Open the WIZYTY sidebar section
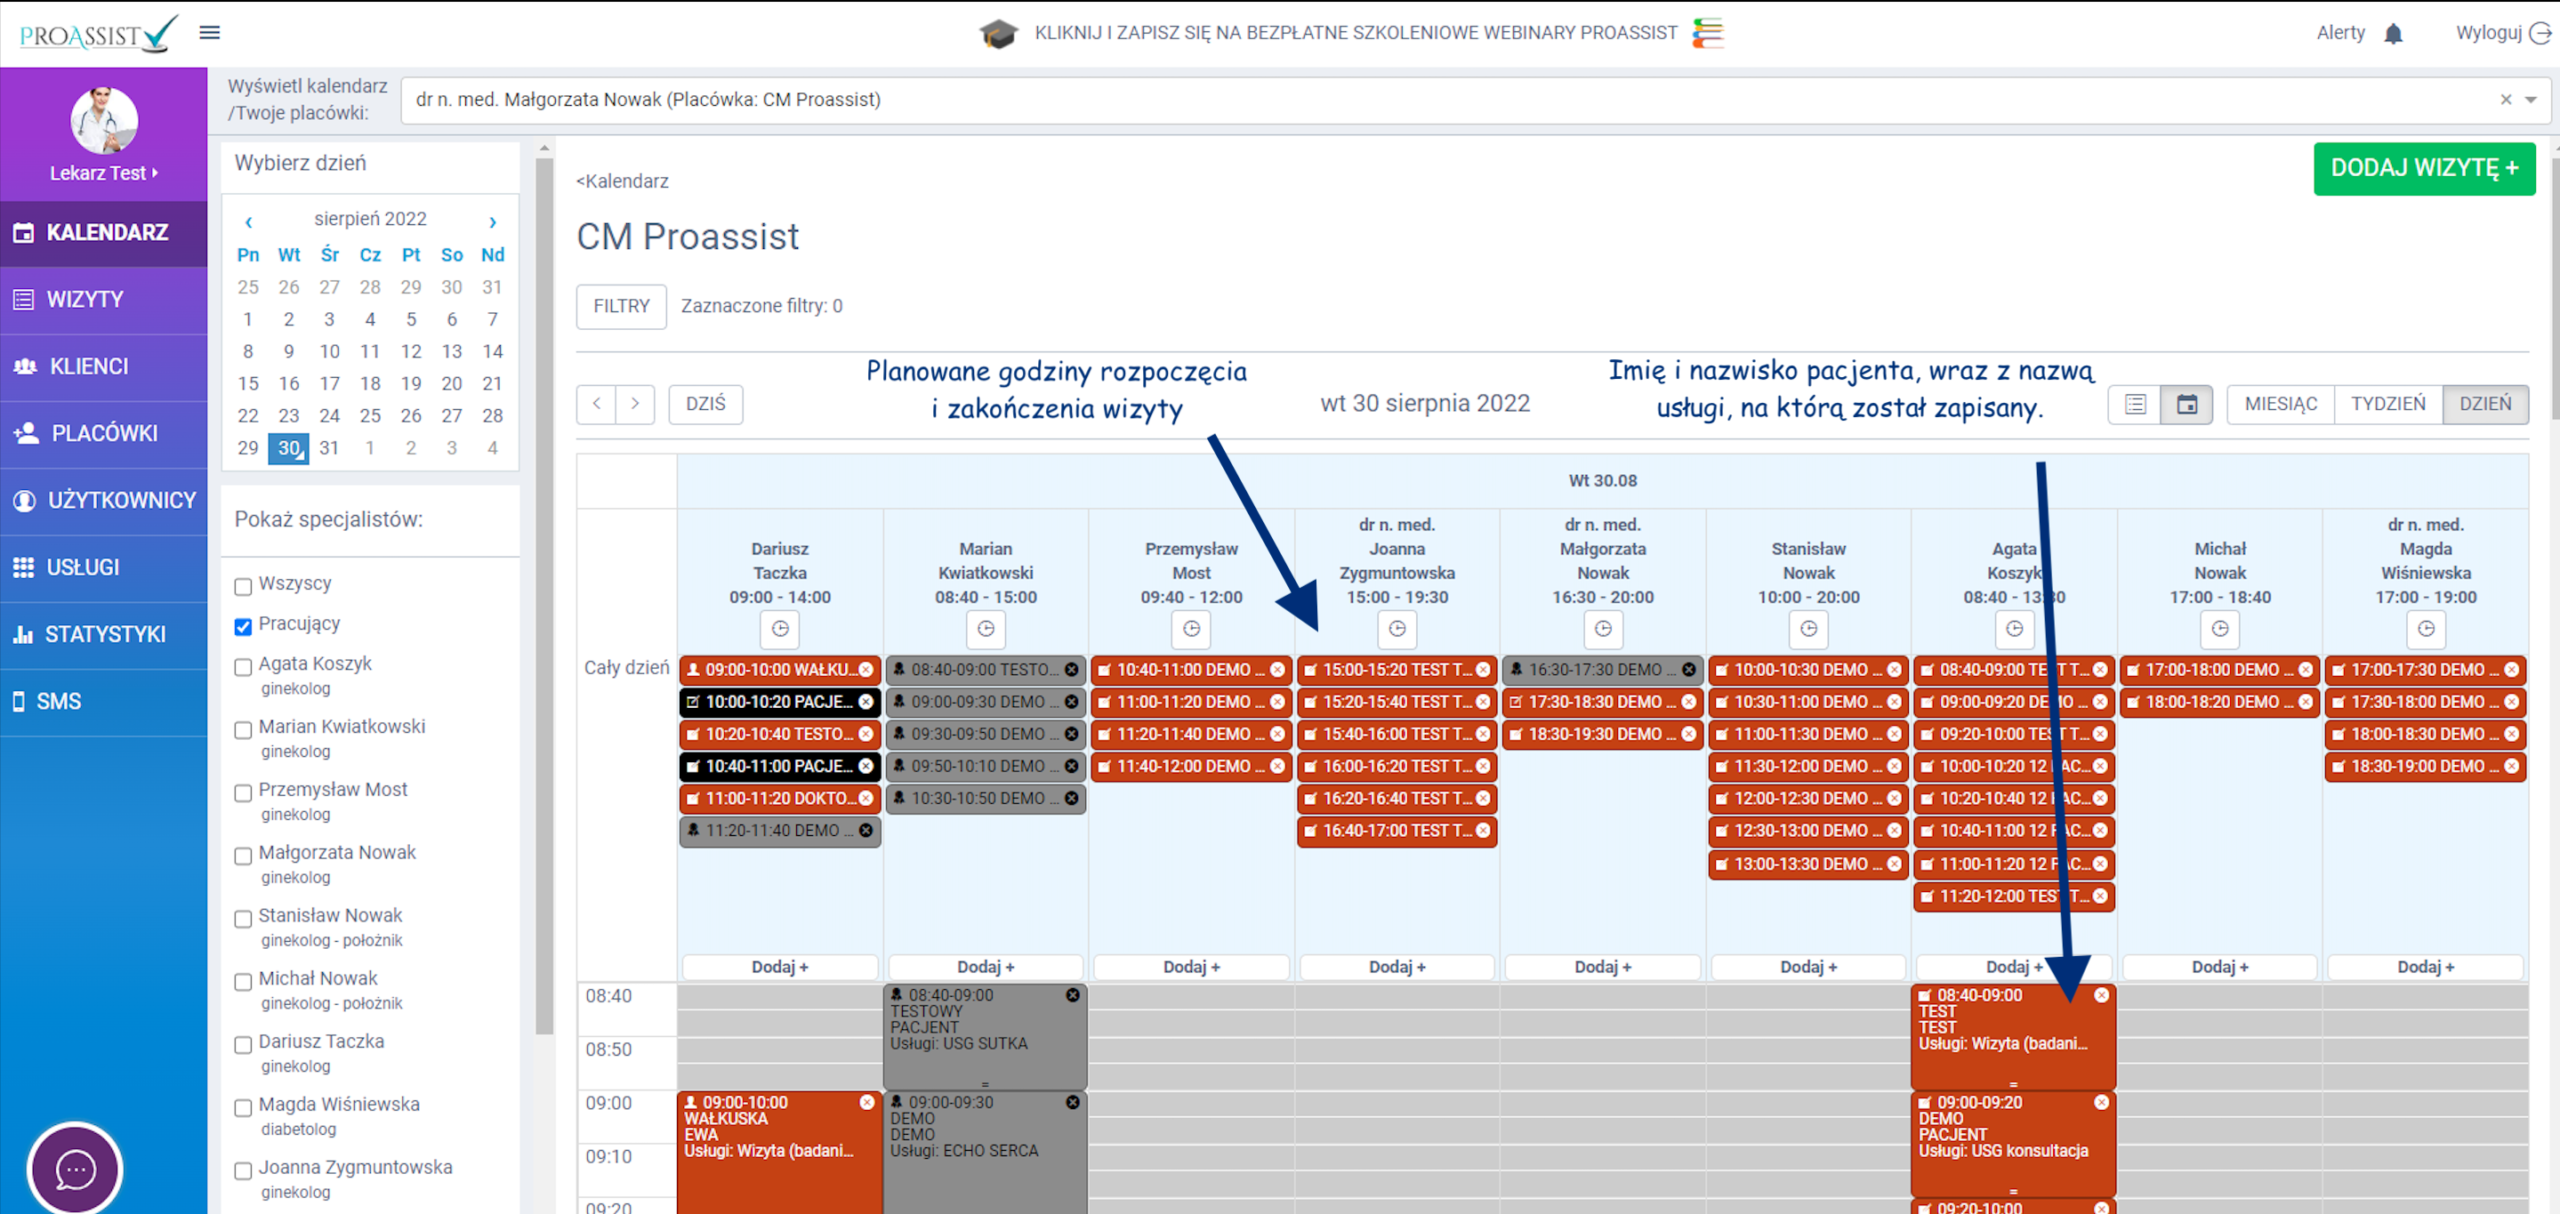The width and height of the screenshot is (2560, 1214). 104,299
